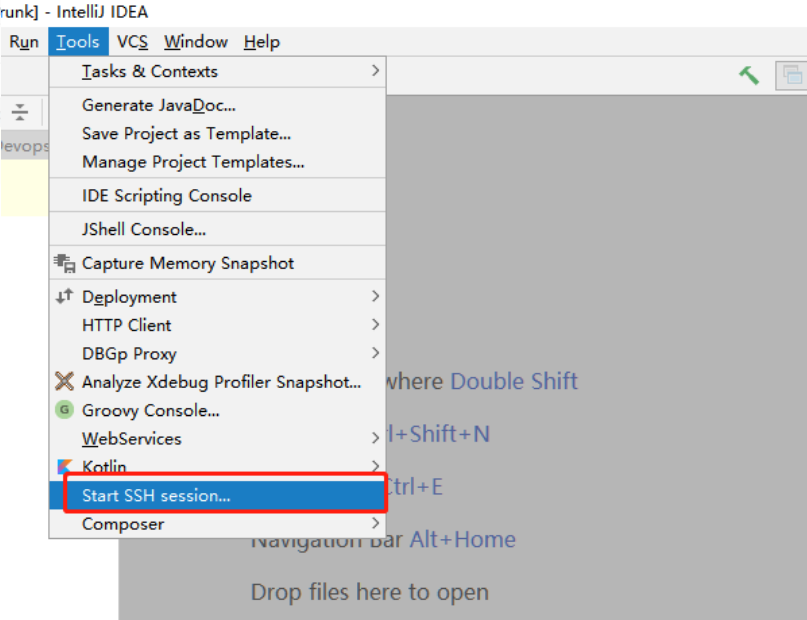
Task: Click the Deployment arrows icon
Action: (65, 297)
